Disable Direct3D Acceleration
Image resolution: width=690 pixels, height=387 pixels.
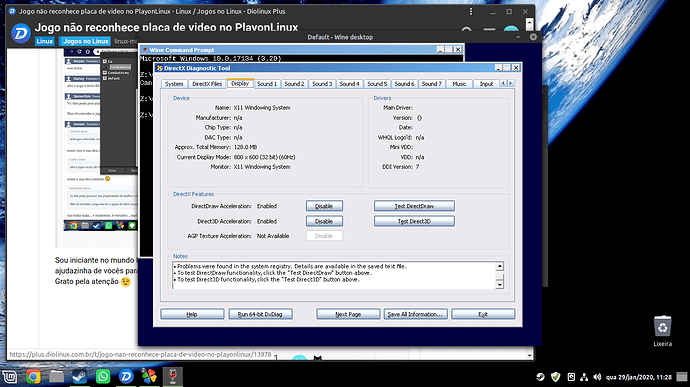[324, 221]
